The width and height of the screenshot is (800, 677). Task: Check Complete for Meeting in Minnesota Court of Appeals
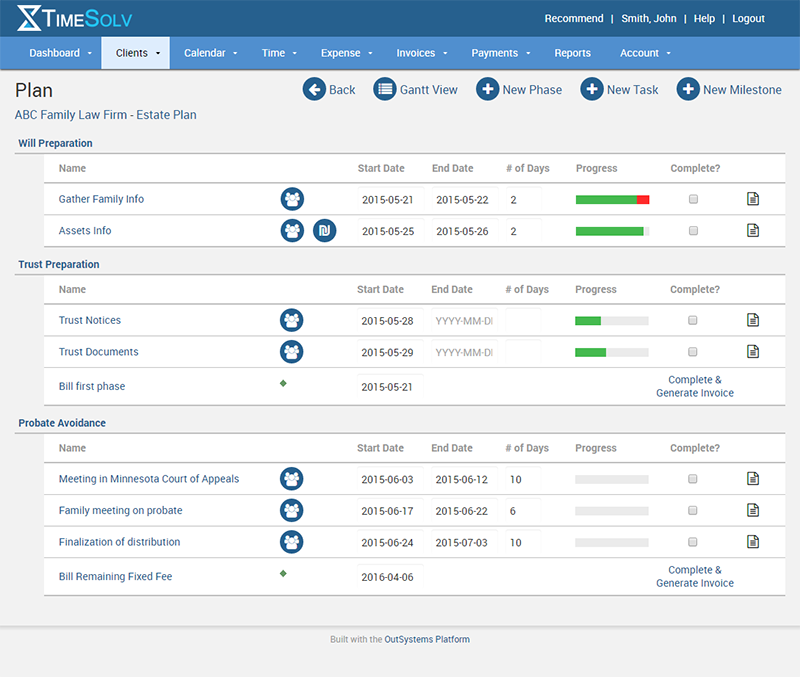click(x=692, y=479)
